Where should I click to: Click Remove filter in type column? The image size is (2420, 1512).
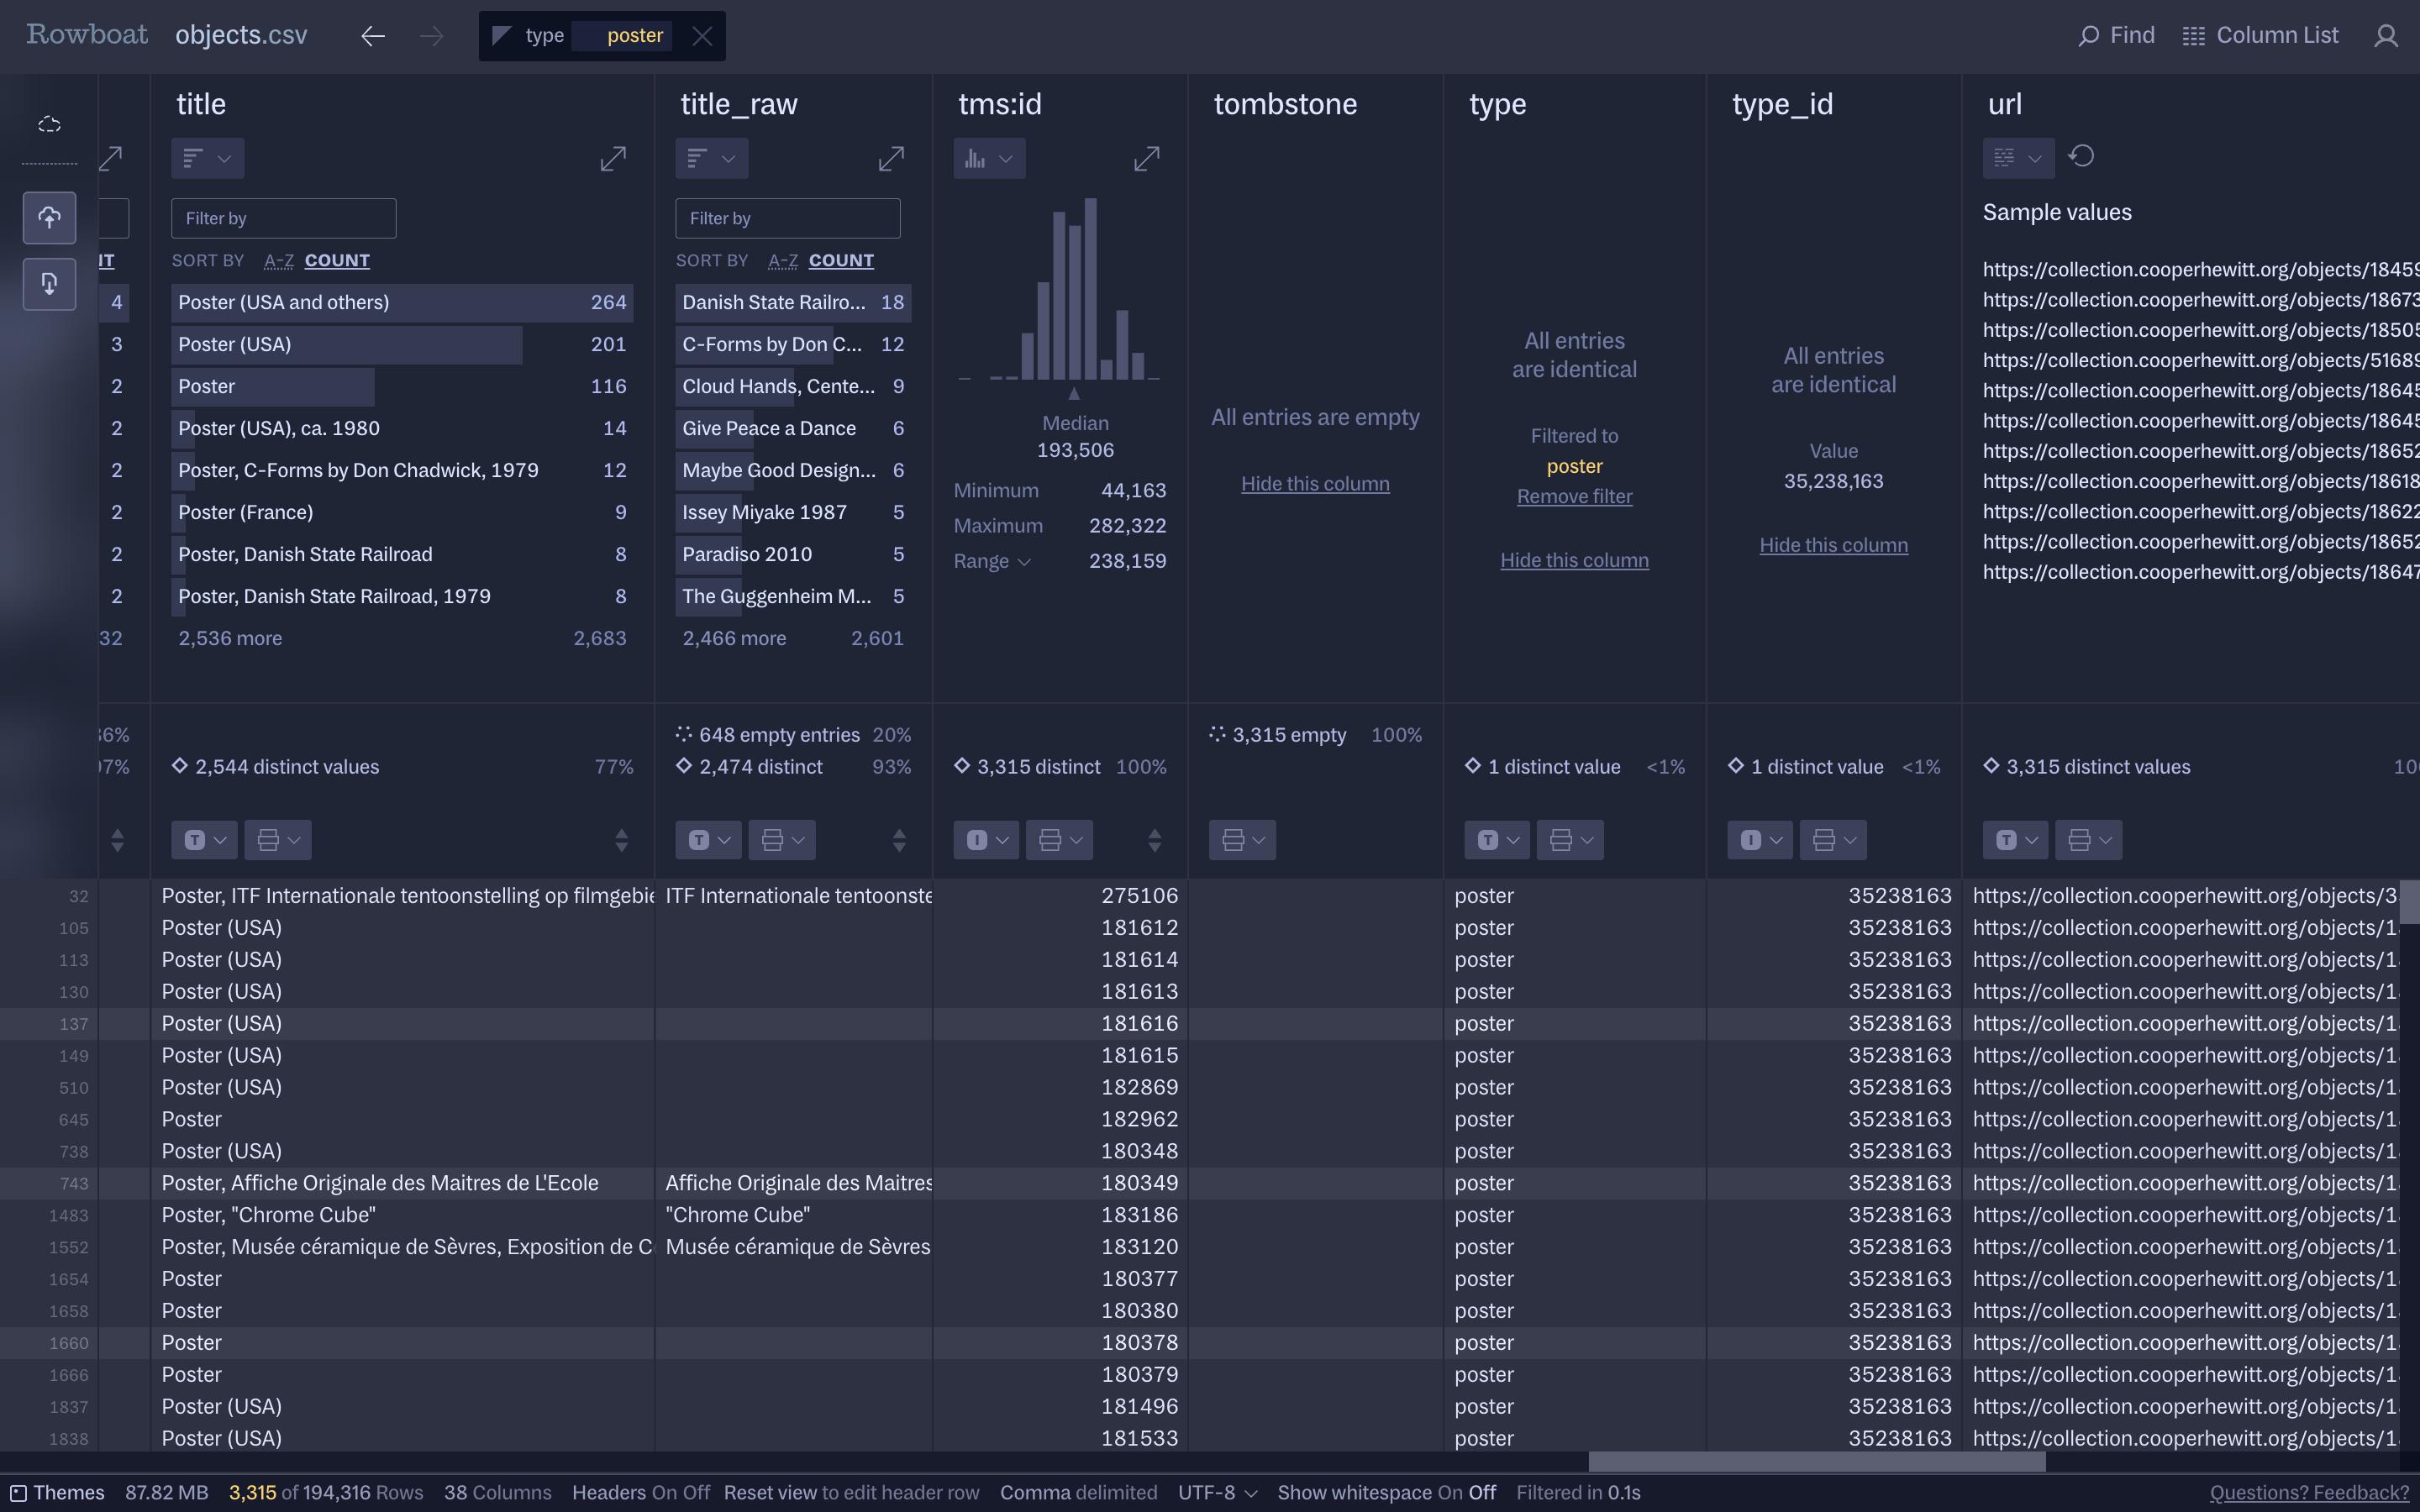[1573, 497]
